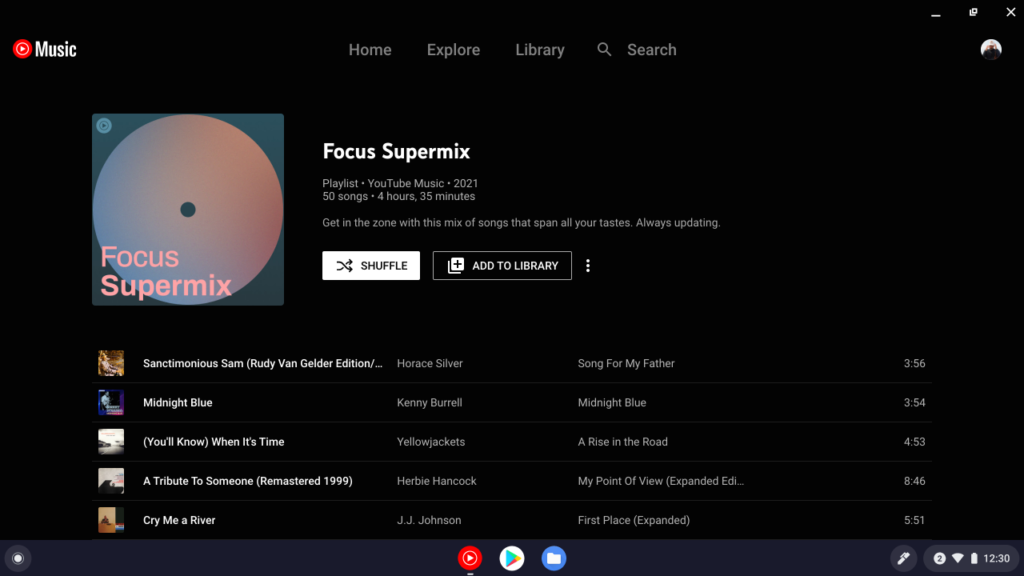1024x576 pixels.
Task: Open album Song For My Father
Action: click(626, 363)
